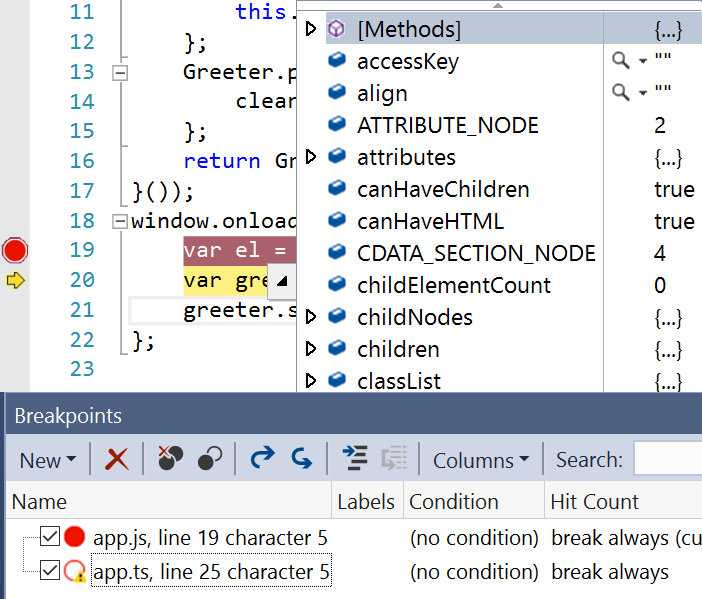
Task: Click value 2 of ATTRIBUTE_NODE
Action: [x=659, y=125]
